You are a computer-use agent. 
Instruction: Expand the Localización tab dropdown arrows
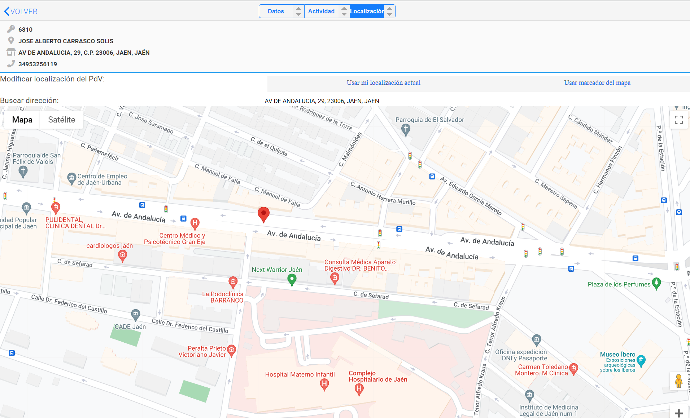389,11
